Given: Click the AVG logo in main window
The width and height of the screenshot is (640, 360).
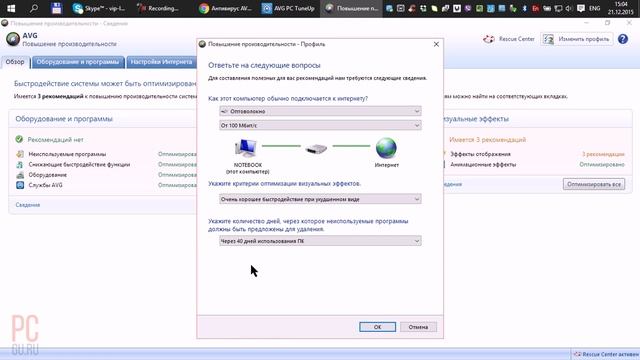Looking at the screenshot, I should point(13,39).
